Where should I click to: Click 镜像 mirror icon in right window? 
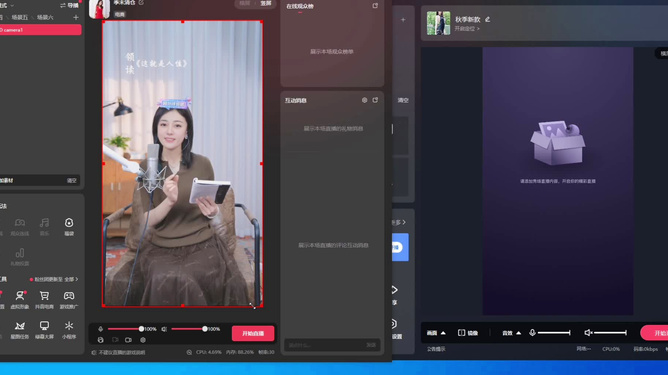[461, 333]
